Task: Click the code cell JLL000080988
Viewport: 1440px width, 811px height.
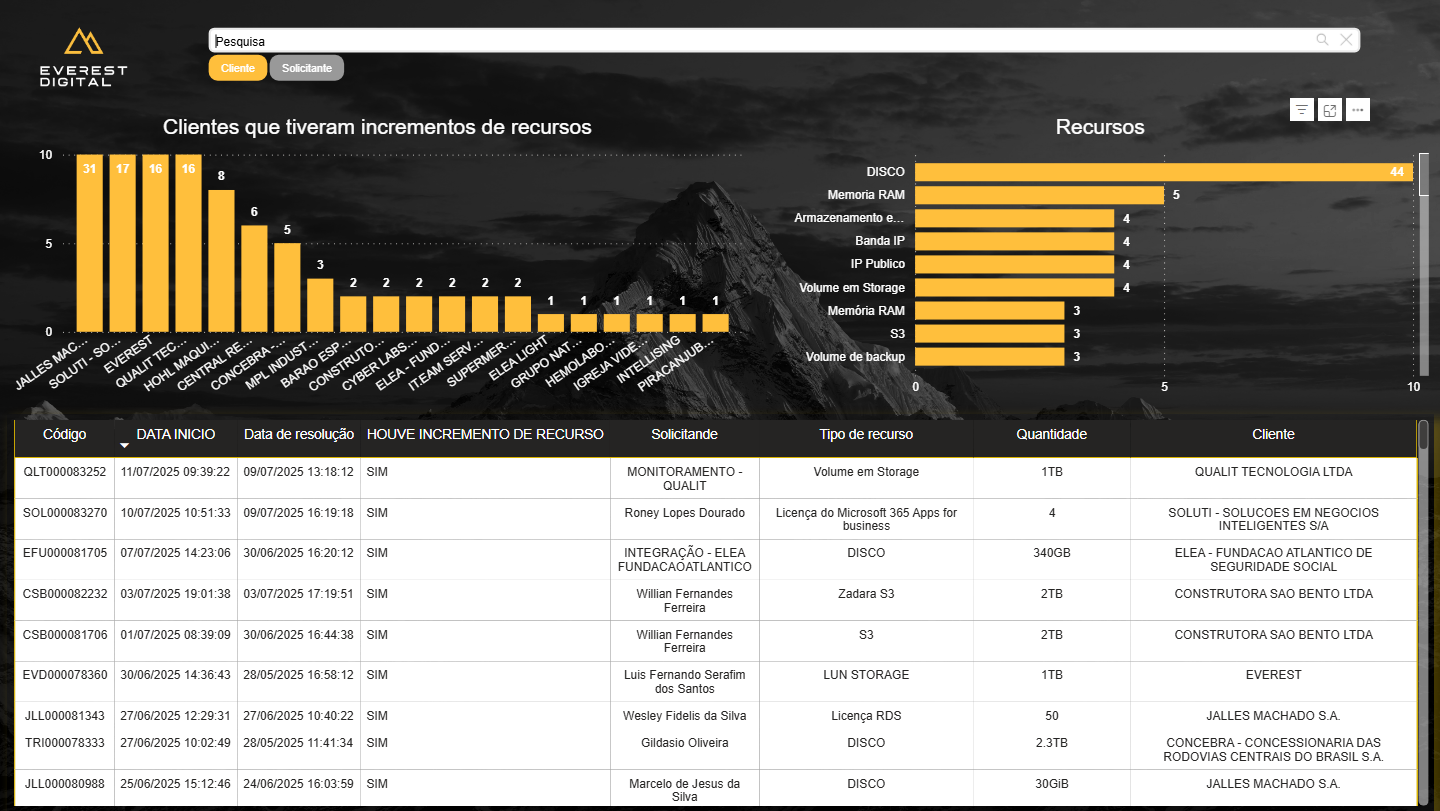Action: pyautogui.click(x=65, y=784)
